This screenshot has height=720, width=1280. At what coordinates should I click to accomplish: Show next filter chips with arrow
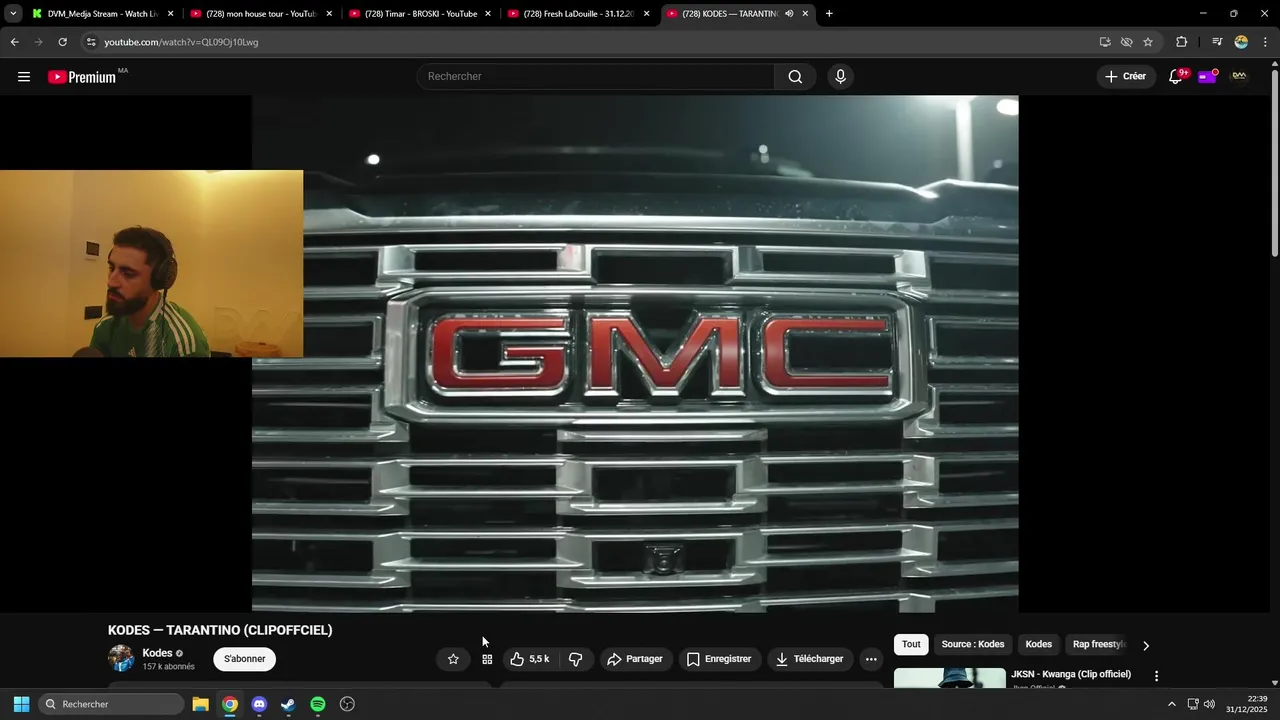(1146, 645)
